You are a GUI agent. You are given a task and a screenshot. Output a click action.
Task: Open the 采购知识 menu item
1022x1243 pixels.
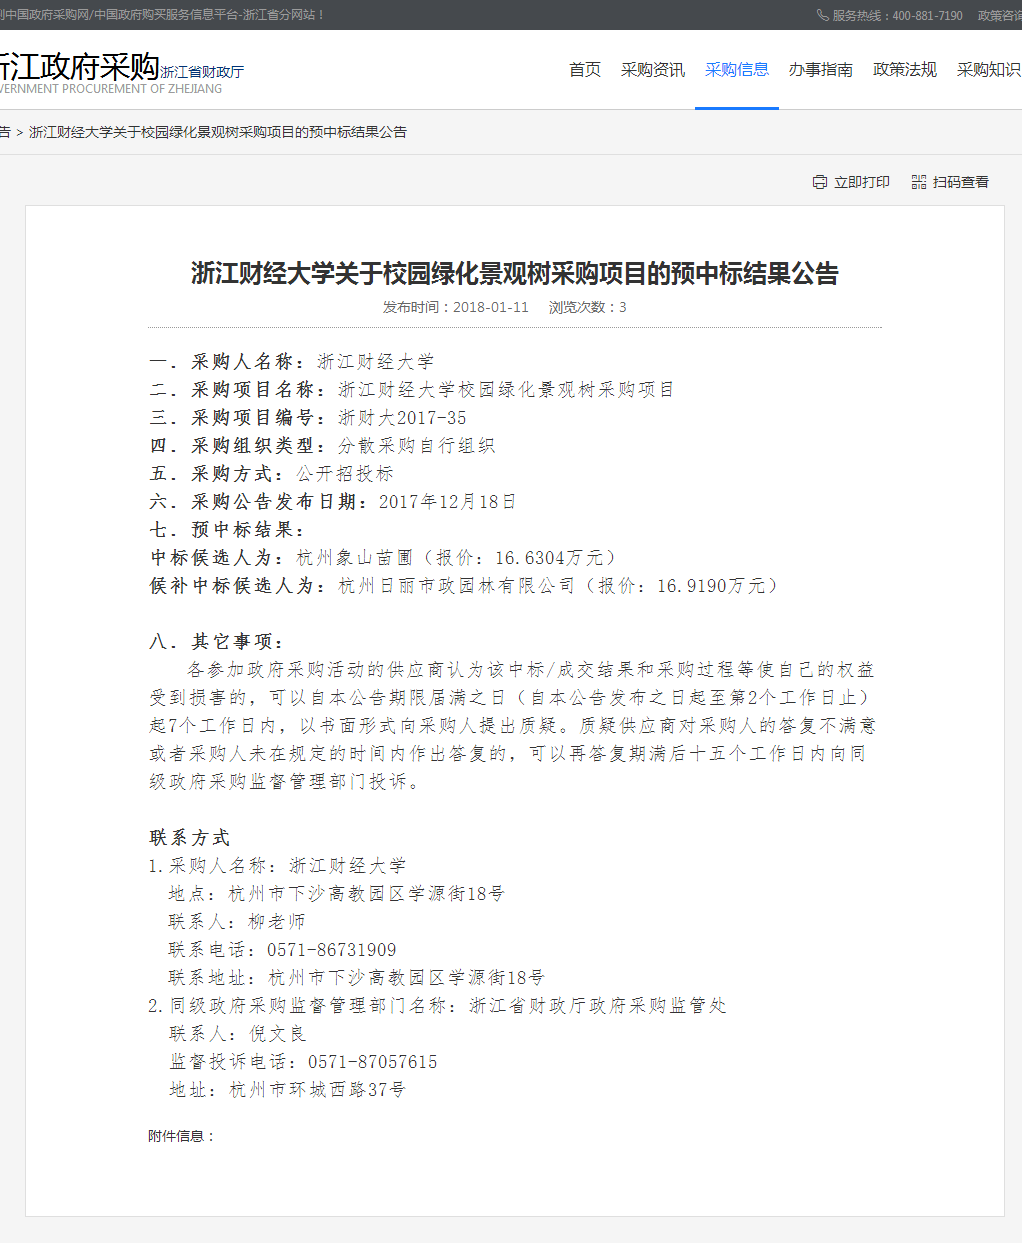(988, 69)
